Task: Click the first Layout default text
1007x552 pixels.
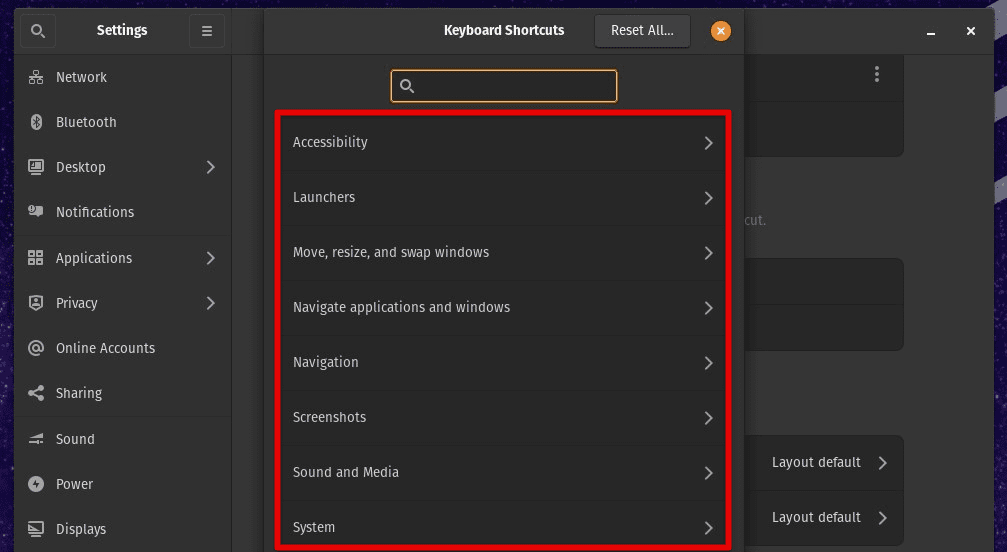Action: click(816, 463)
